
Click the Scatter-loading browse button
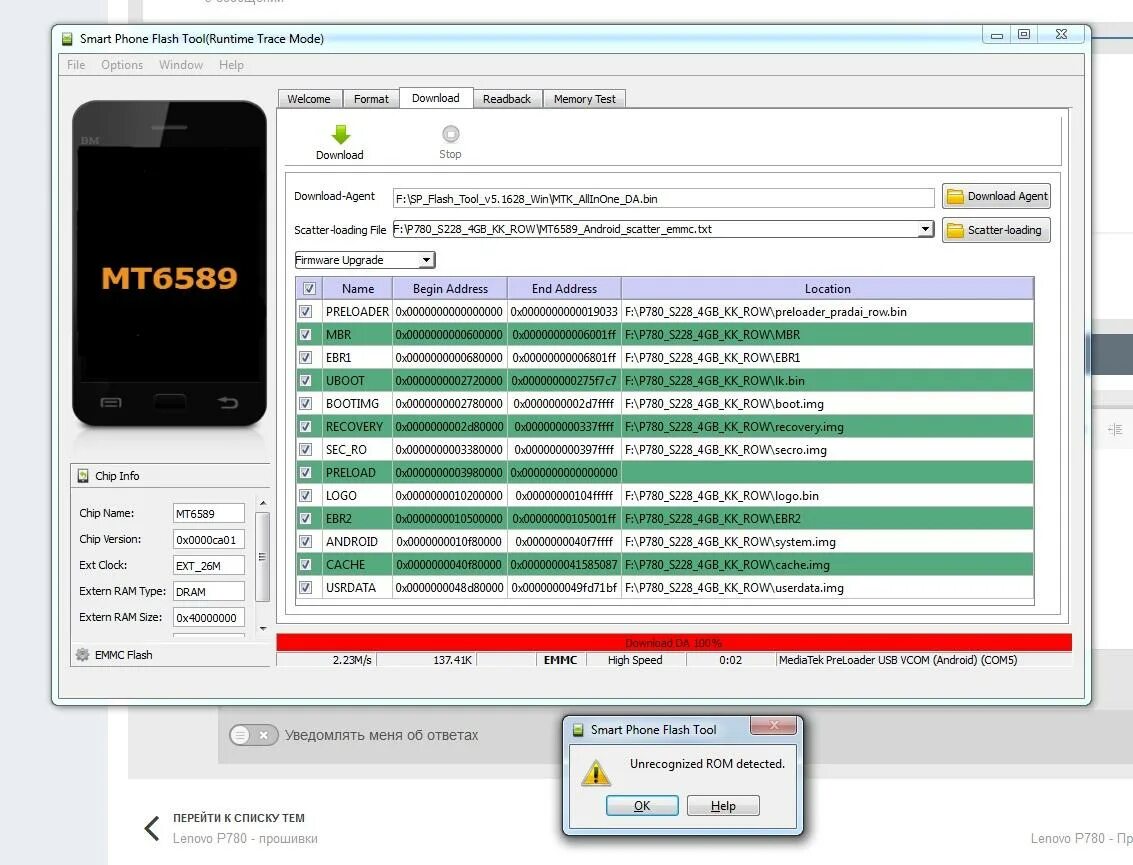[x=996, y=231]
